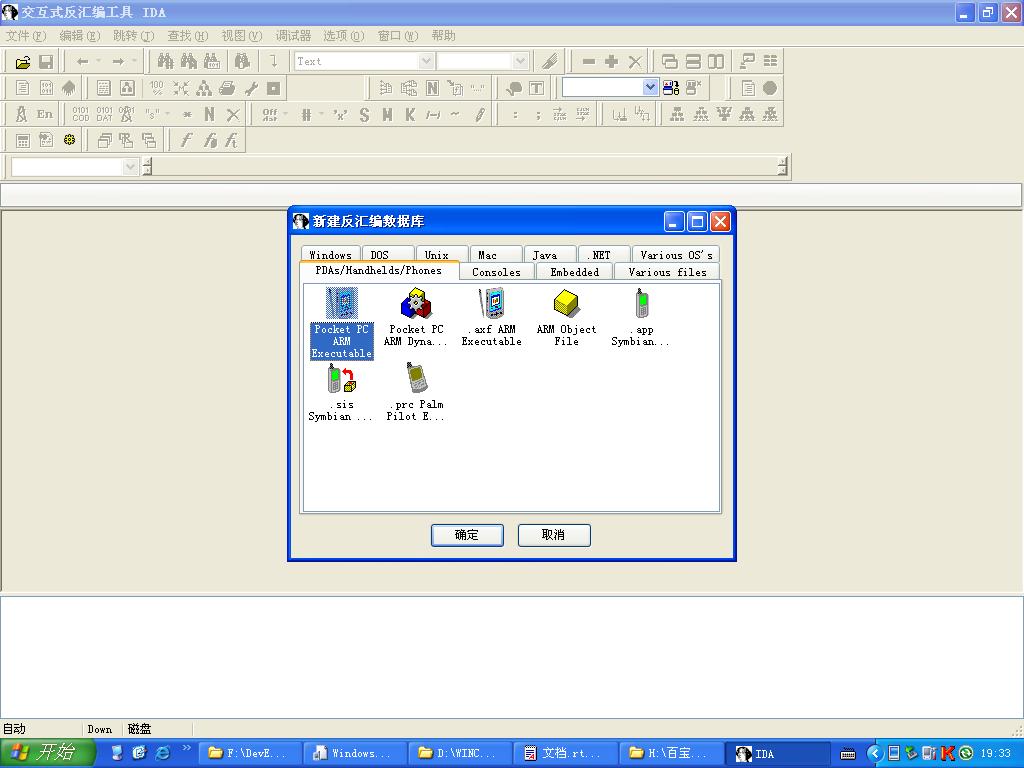Image resolution: width=1024 pixels, height=768 pixels.
Task: Open the 选项 (Options) menu
Action: coord(344,36)
